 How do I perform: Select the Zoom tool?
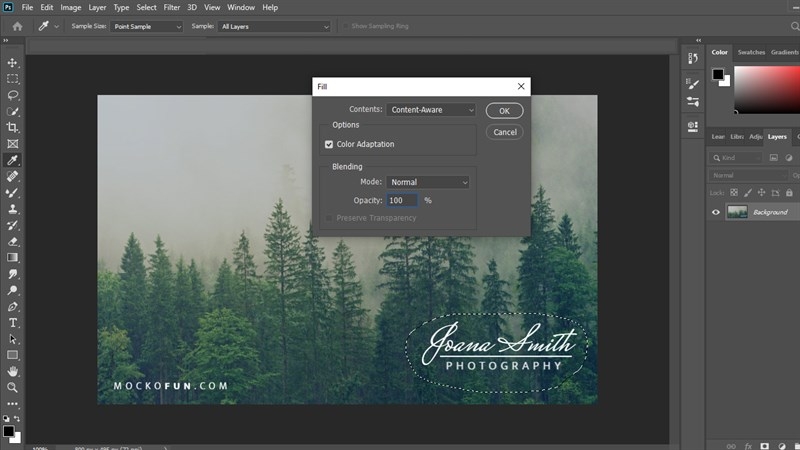click(13, 387)
